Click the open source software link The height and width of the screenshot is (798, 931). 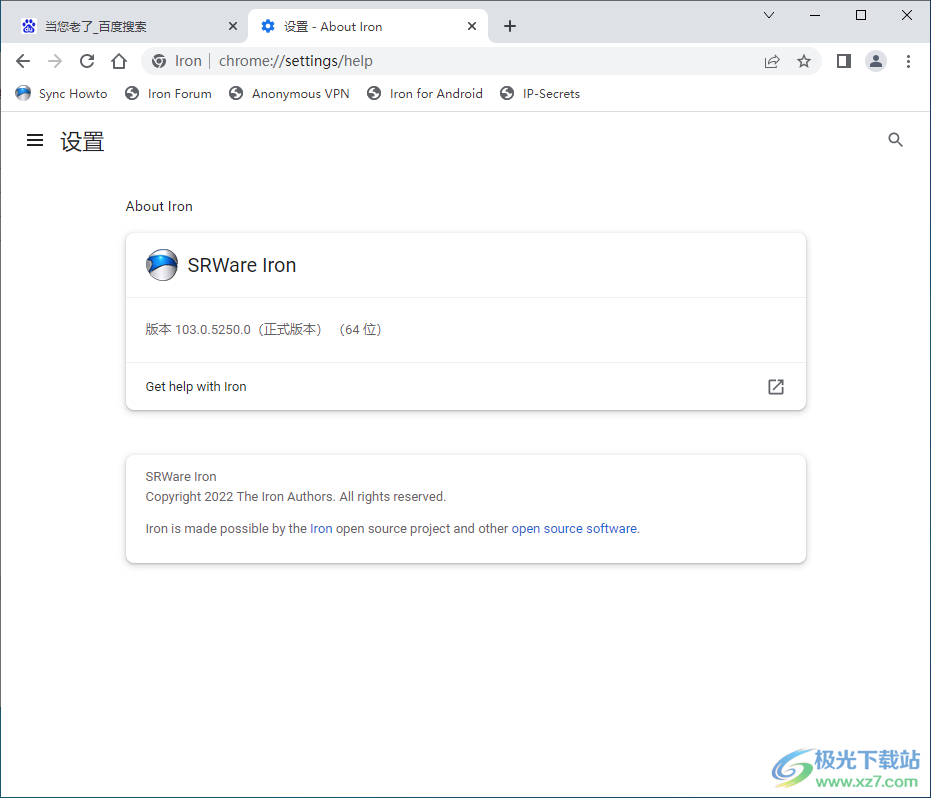coord(574,528)
